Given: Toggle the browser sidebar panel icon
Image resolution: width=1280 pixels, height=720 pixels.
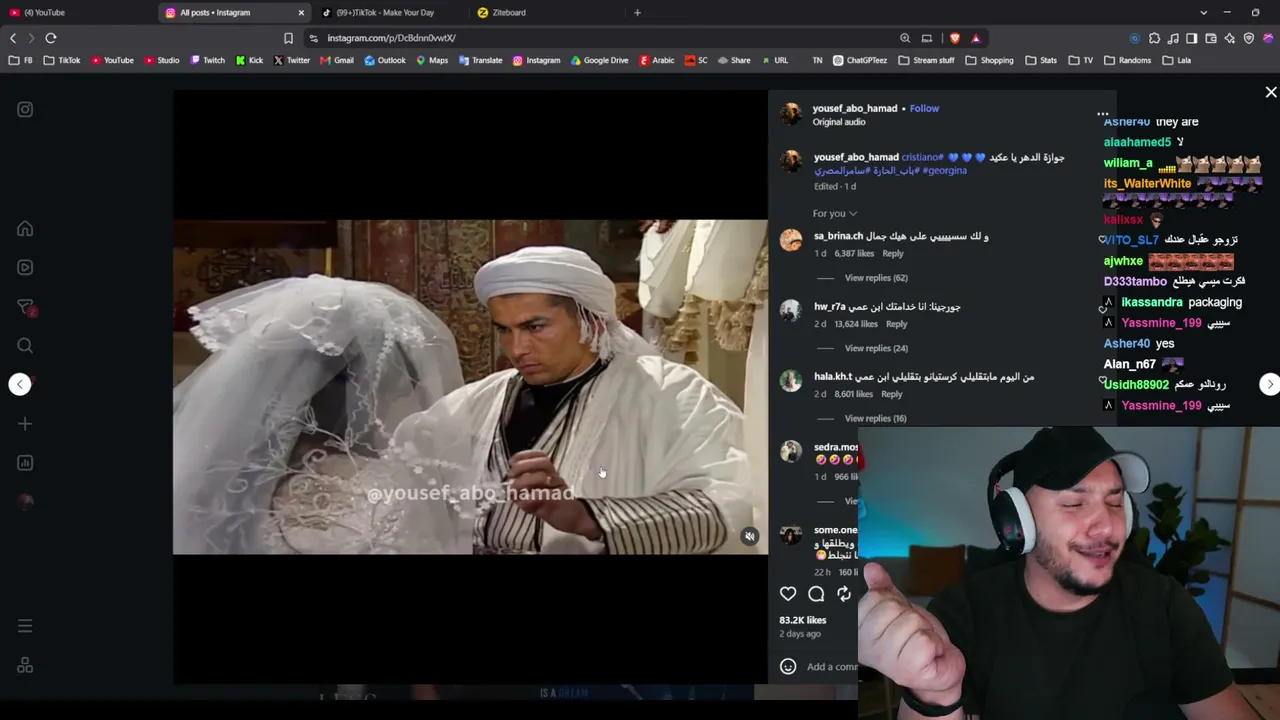Looking at the screenshot, I should tap(1191, 38).
